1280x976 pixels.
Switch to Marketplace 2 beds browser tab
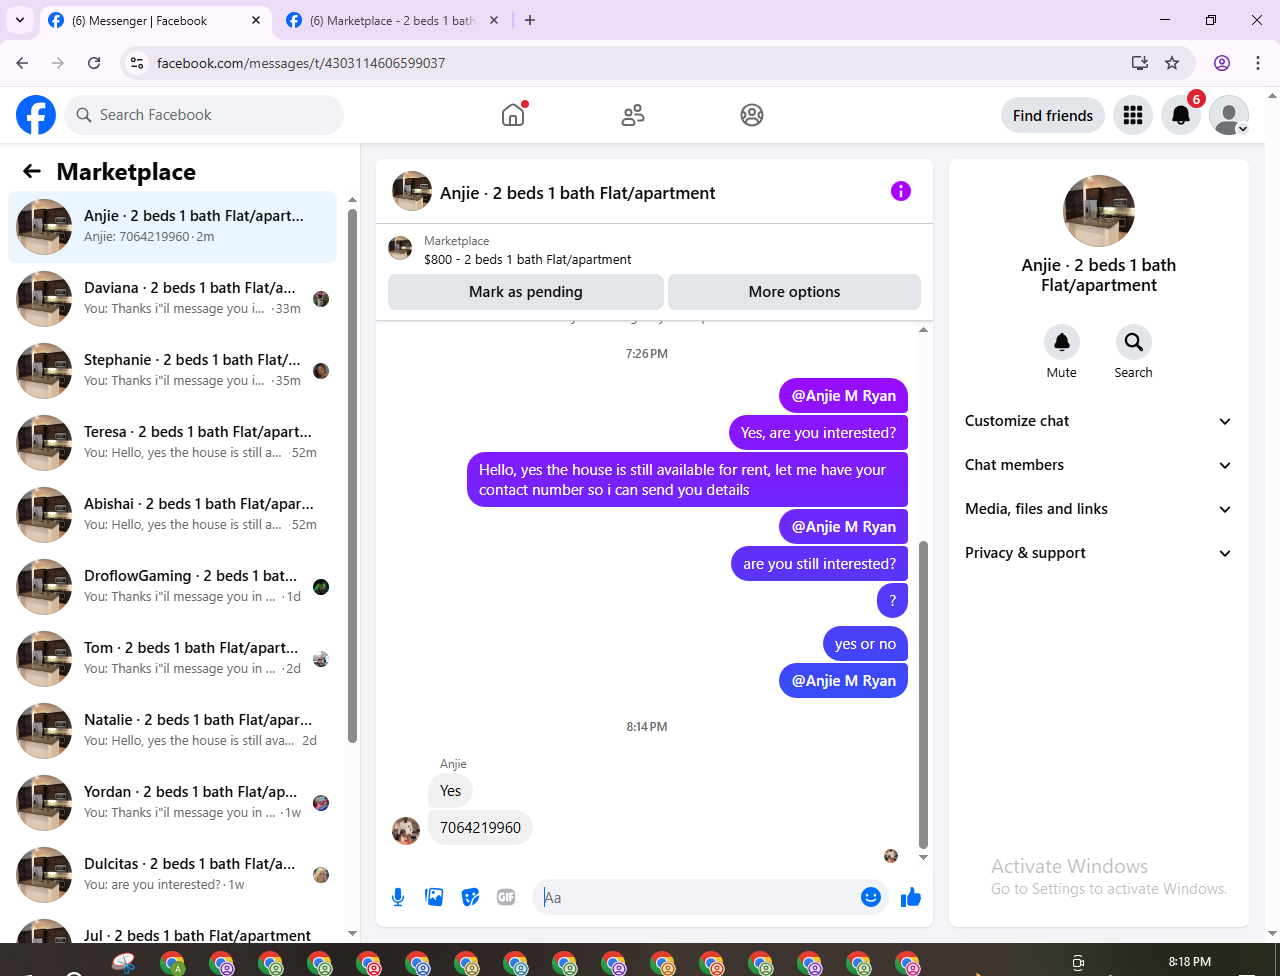point(391,21)
